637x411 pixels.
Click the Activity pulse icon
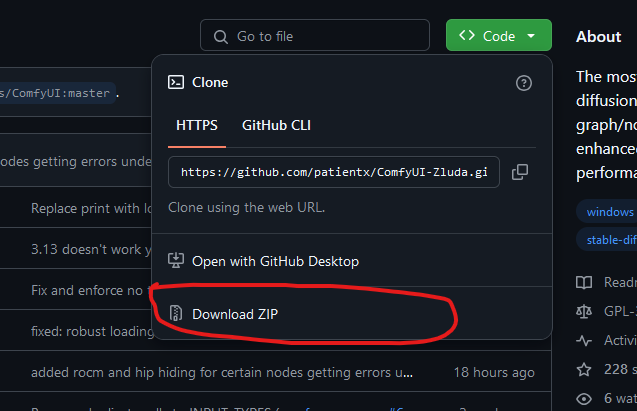584,340
